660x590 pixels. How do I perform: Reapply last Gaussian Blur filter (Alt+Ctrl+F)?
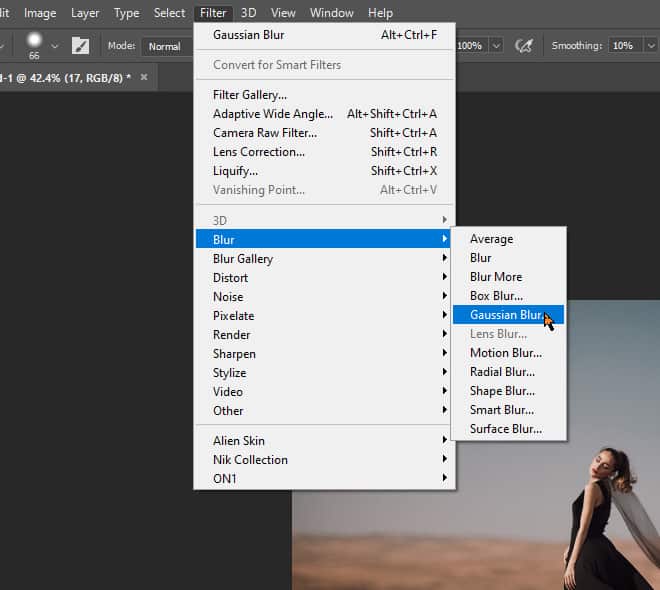click(325, 35)
